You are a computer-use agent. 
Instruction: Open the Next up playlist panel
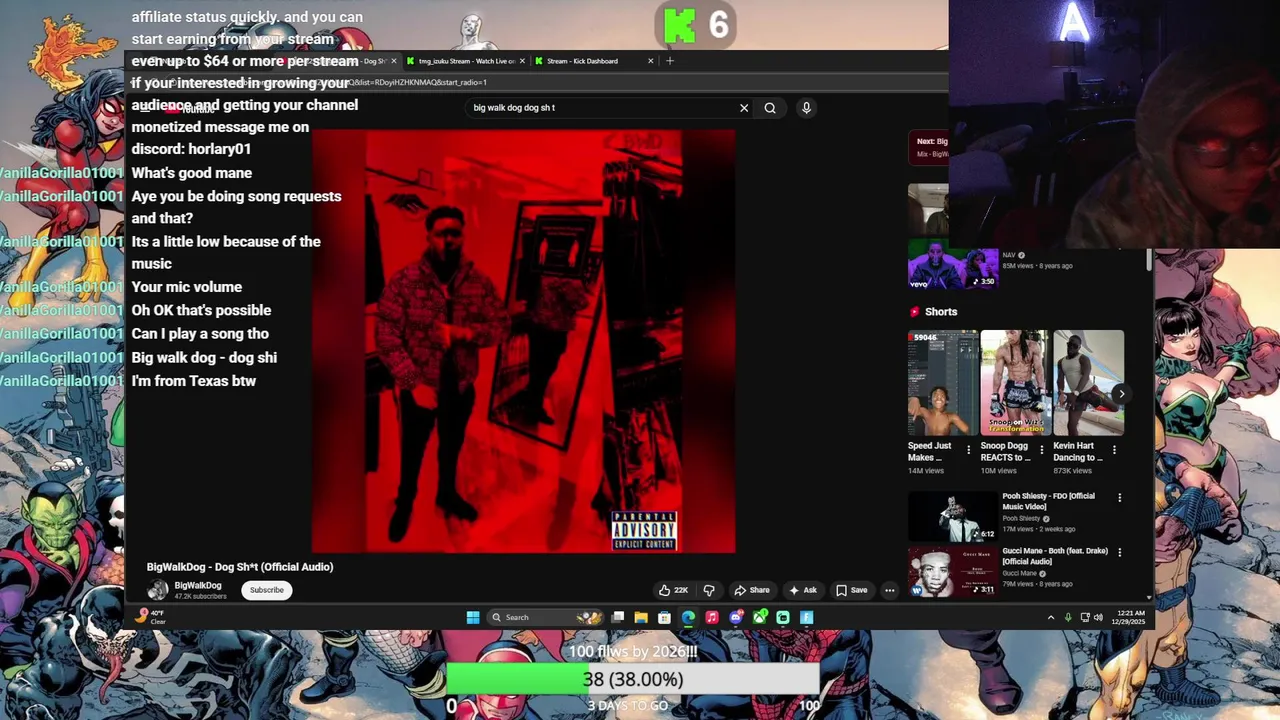(x=928, y=147)
